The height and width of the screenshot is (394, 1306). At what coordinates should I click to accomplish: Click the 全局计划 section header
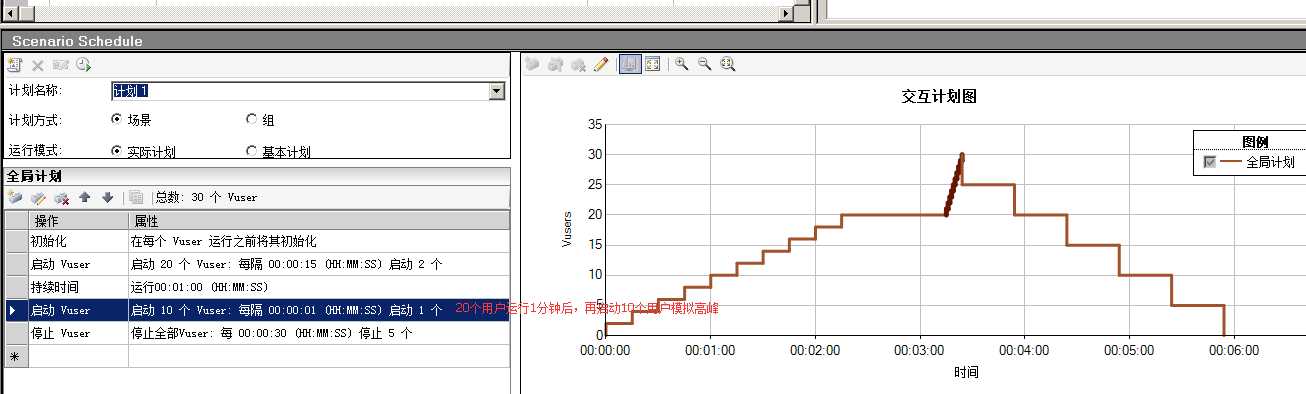coord(33,176)
